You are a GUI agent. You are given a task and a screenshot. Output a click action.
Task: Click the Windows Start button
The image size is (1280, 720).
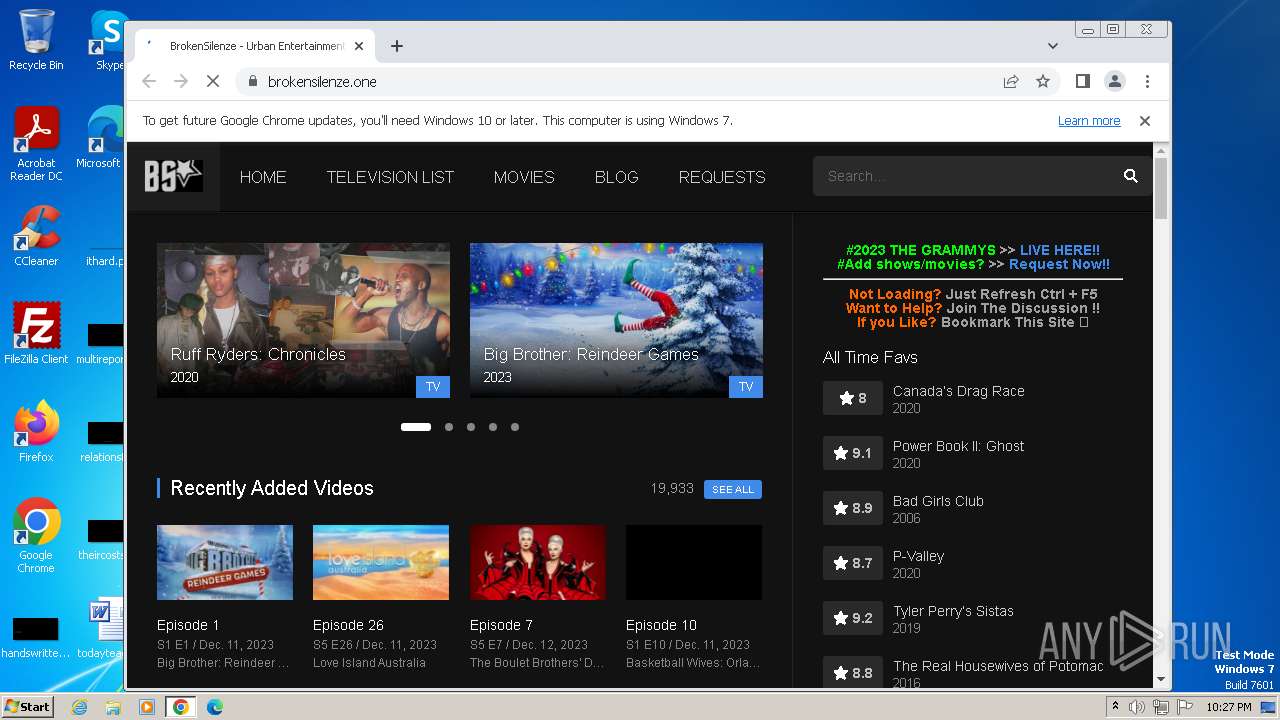[x=28, y=707]
